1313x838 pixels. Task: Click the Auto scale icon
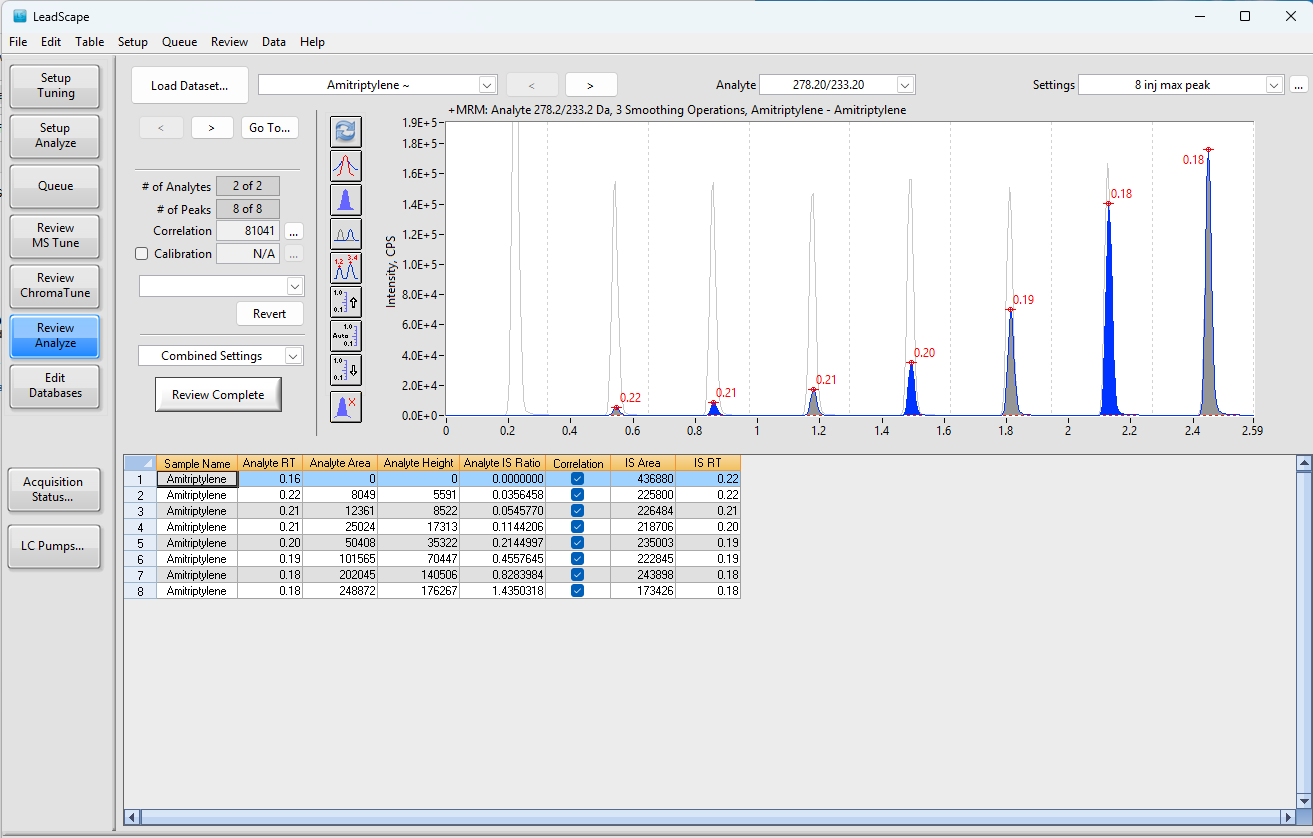[345, 336]
